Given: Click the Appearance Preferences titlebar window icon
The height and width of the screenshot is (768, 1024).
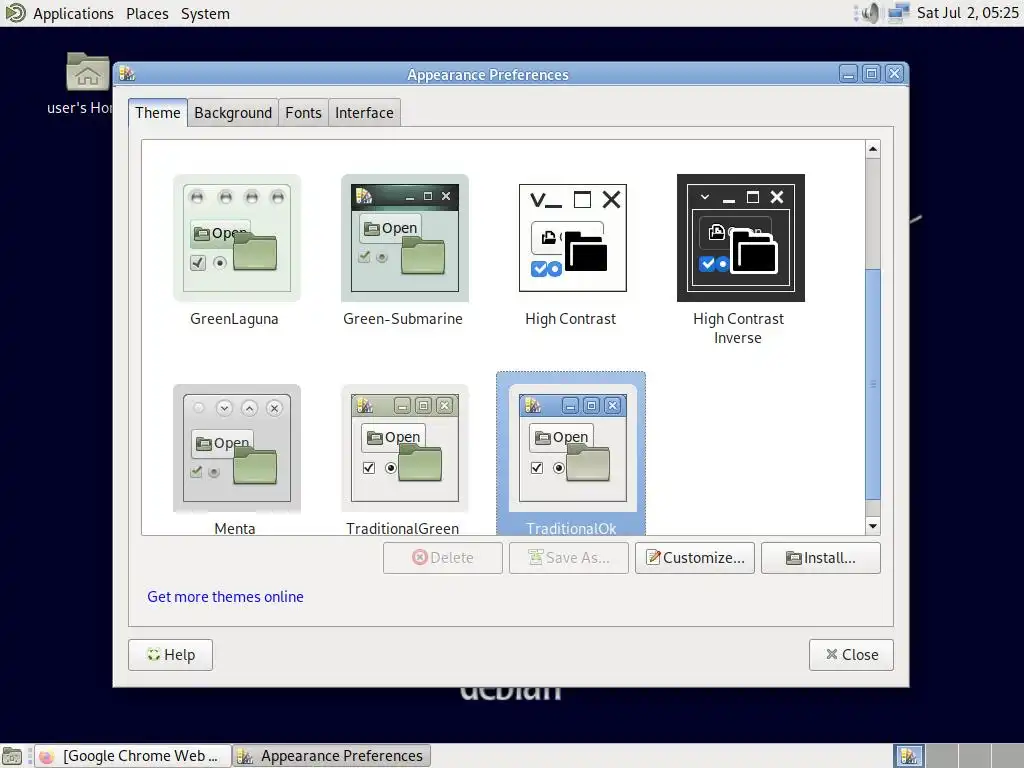Looking at the screenshot, I should point(127,74).
